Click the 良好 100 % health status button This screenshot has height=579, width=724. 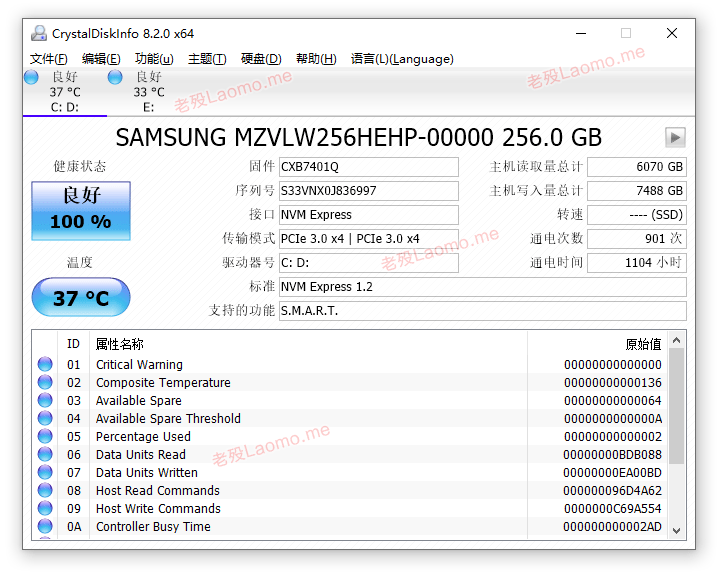click(81, 211)
